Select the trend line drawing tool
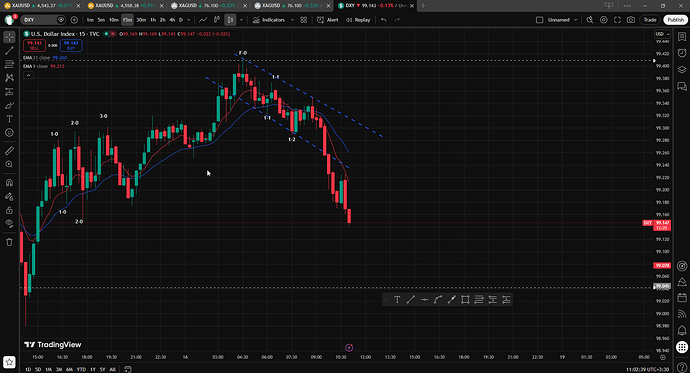 [9, 51]
